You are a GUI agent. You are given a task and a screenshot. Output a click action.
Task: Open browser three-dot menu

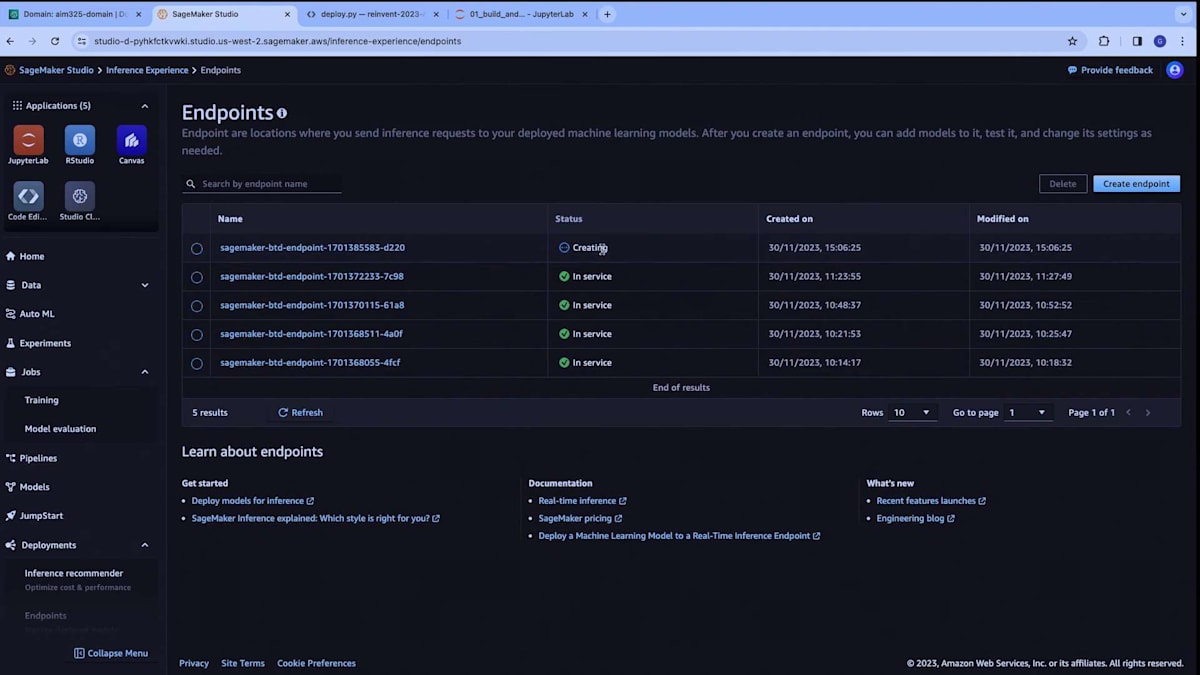click(x=1183, y=41)
